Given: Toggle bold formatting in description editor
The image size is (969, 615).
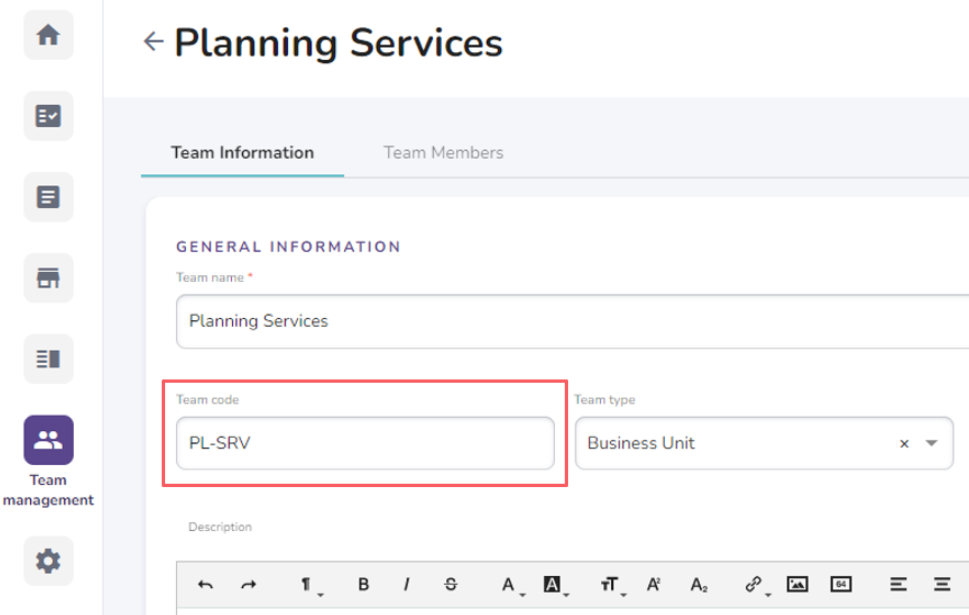Looking at the screenshot, I should click(364, 585).
